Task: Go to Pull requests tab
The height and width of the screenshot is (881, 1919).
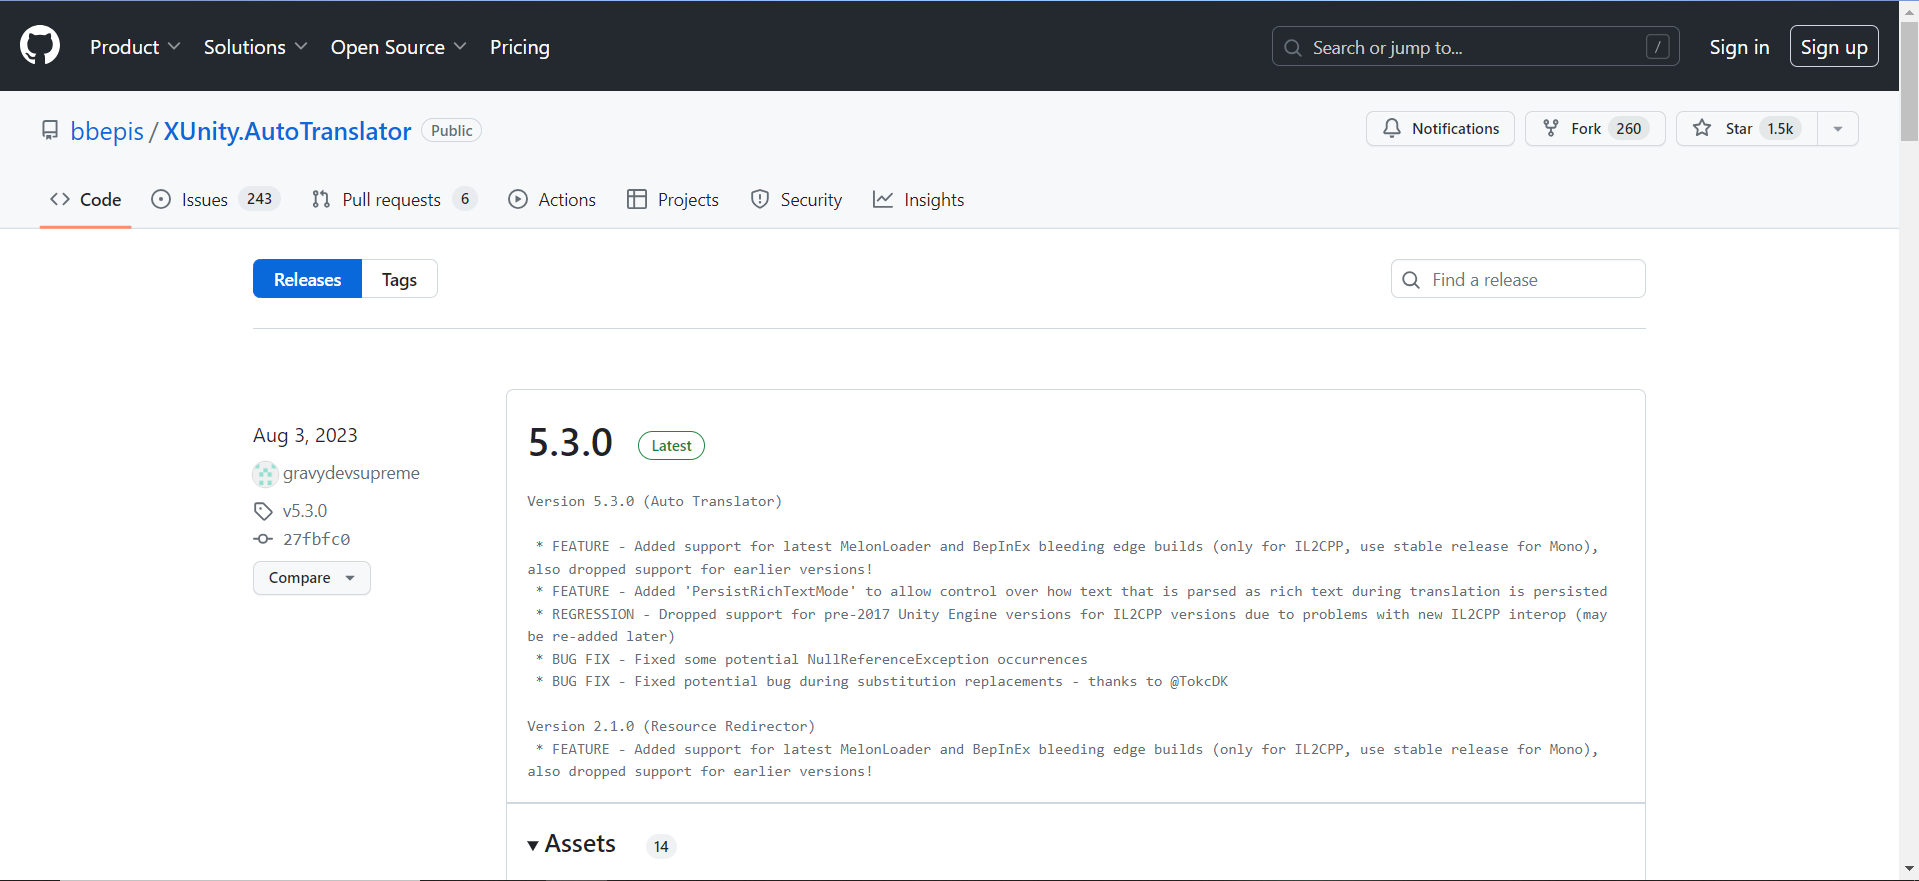Action: [394, 199]
